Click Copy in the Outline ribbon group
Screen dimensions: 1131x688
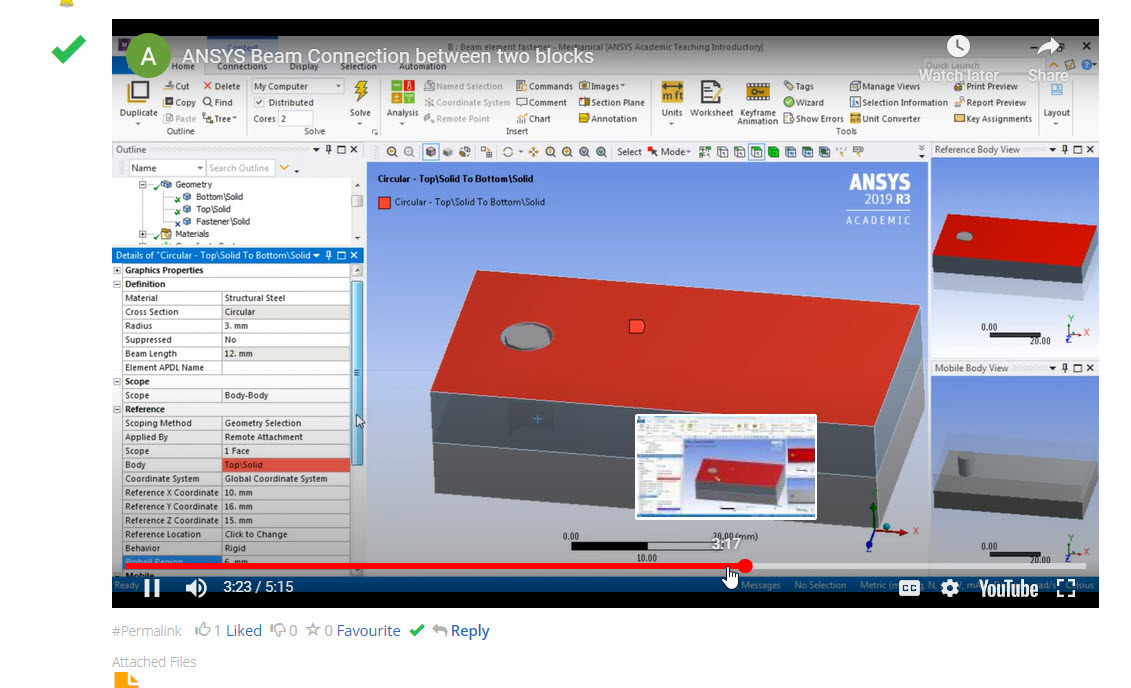click(x=180, y=102)
